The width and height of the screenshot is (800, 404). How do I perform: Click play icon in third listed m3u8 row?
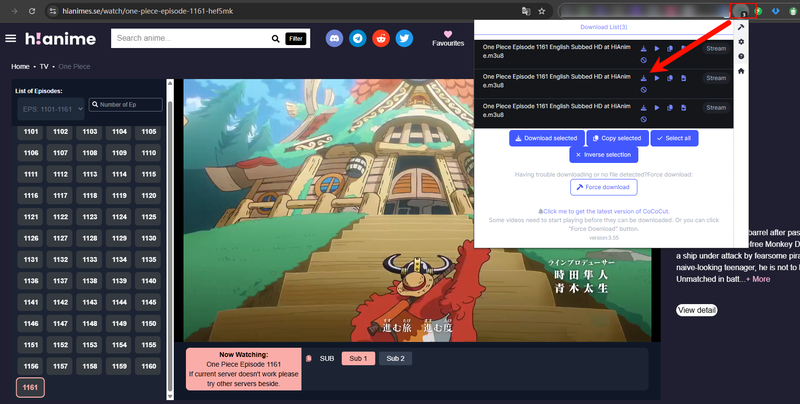[x=657, y=108]
